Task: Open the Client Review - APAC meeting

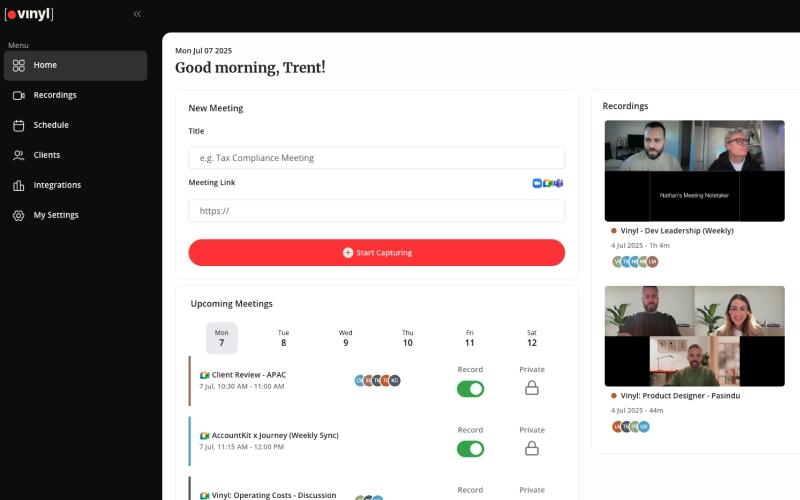Action: pos(249,374)
